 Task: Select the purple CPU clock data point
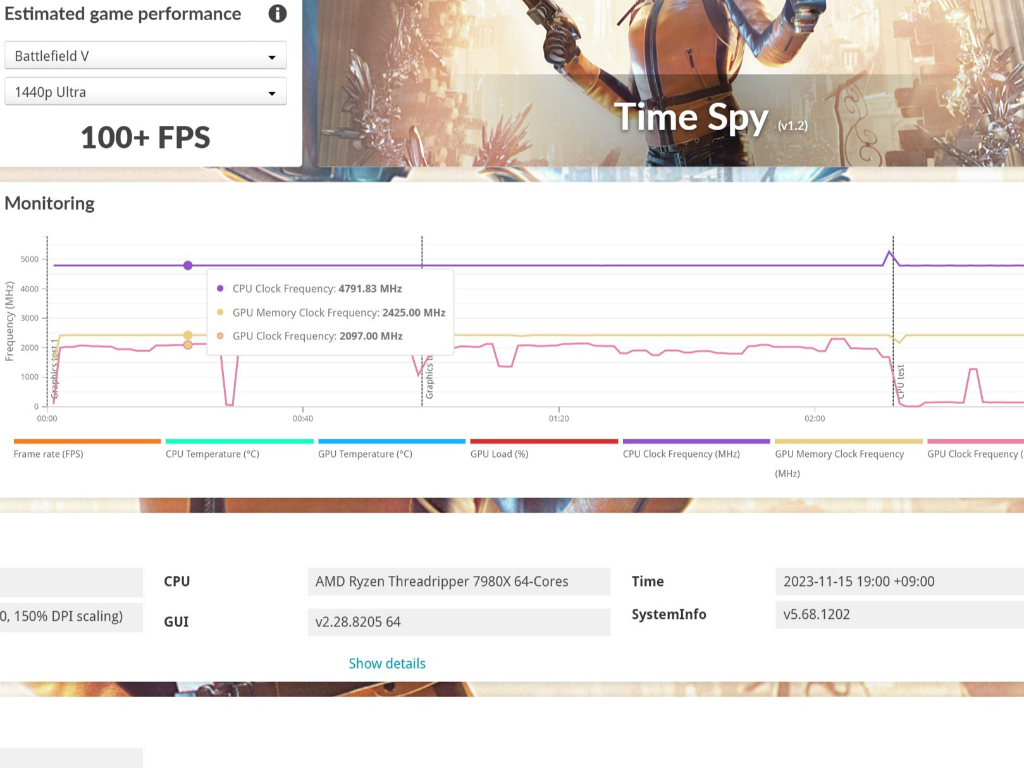tap(188, 266)
